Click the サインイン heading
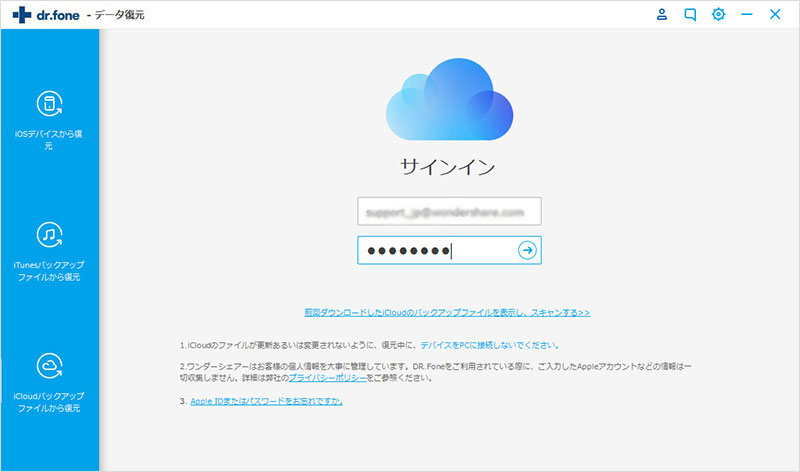This screenshot has width=800, height=472. [447, 167]
